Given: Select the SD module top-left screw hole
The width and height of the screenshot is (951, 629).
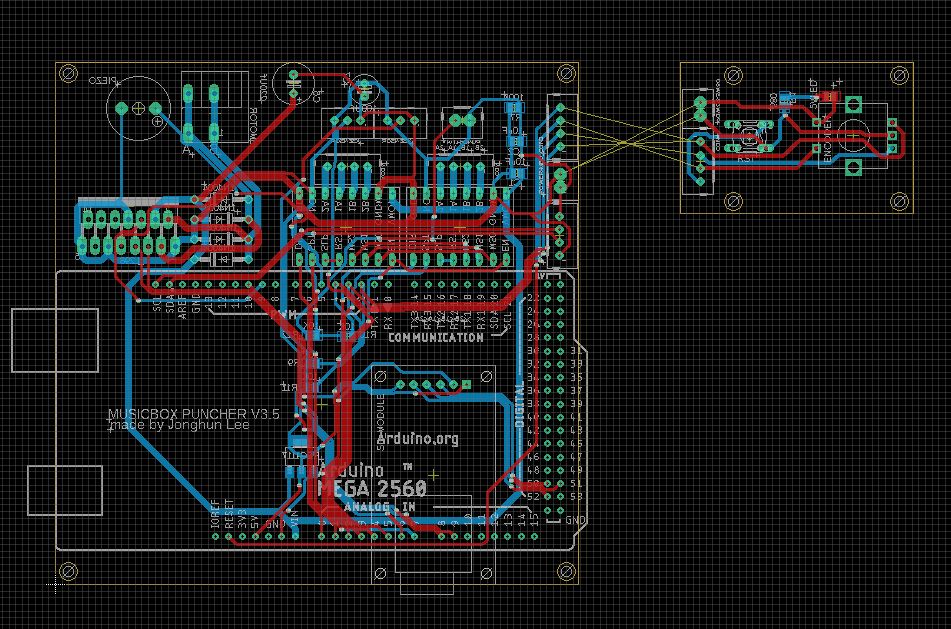Looking at the screenshot, I should [380, 376].
